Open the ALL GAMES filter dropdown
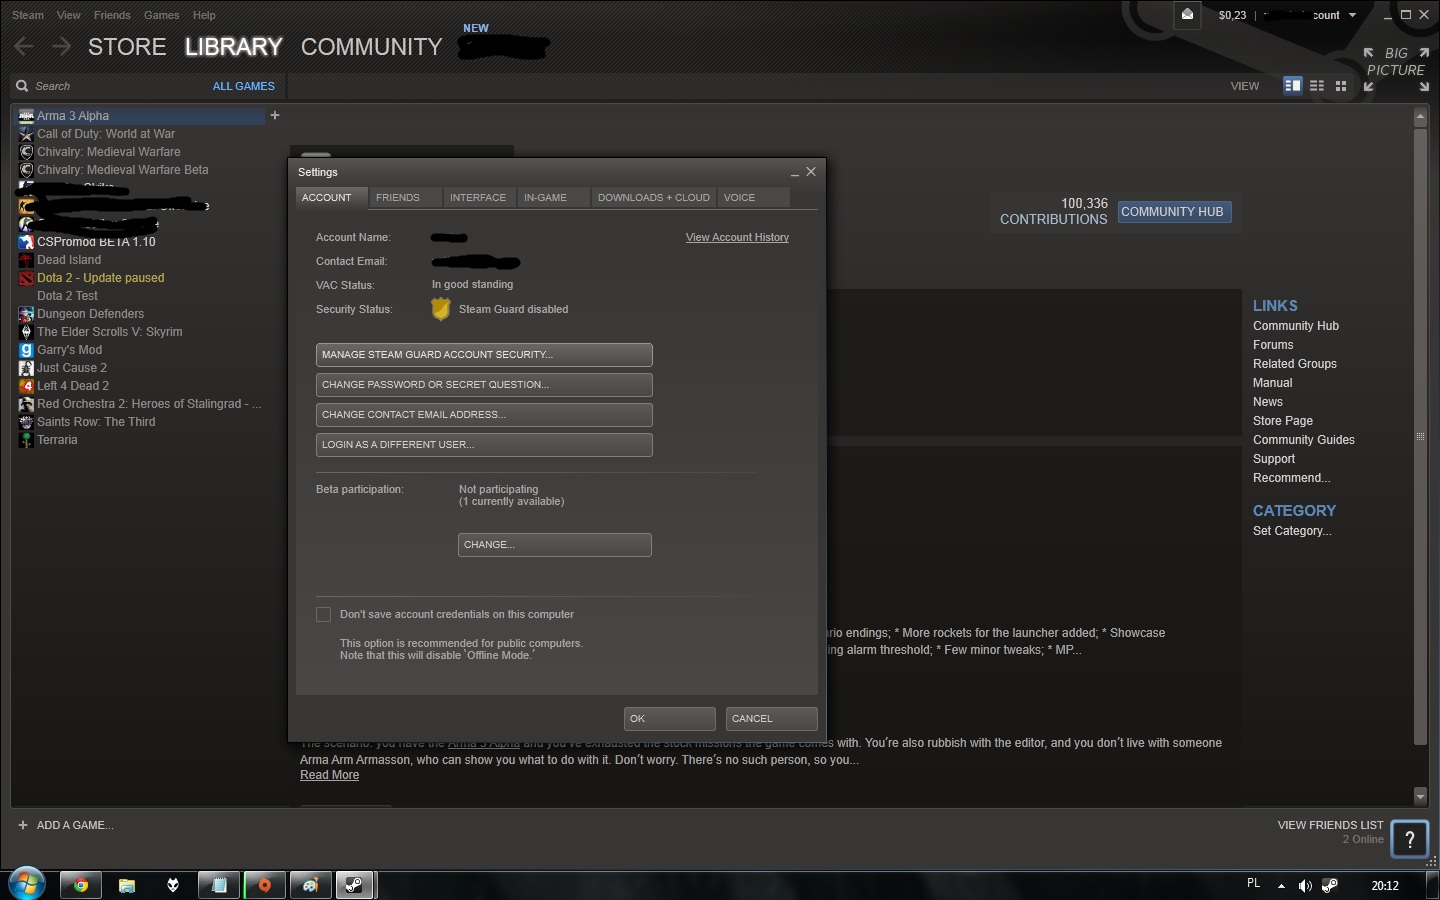 243,86
